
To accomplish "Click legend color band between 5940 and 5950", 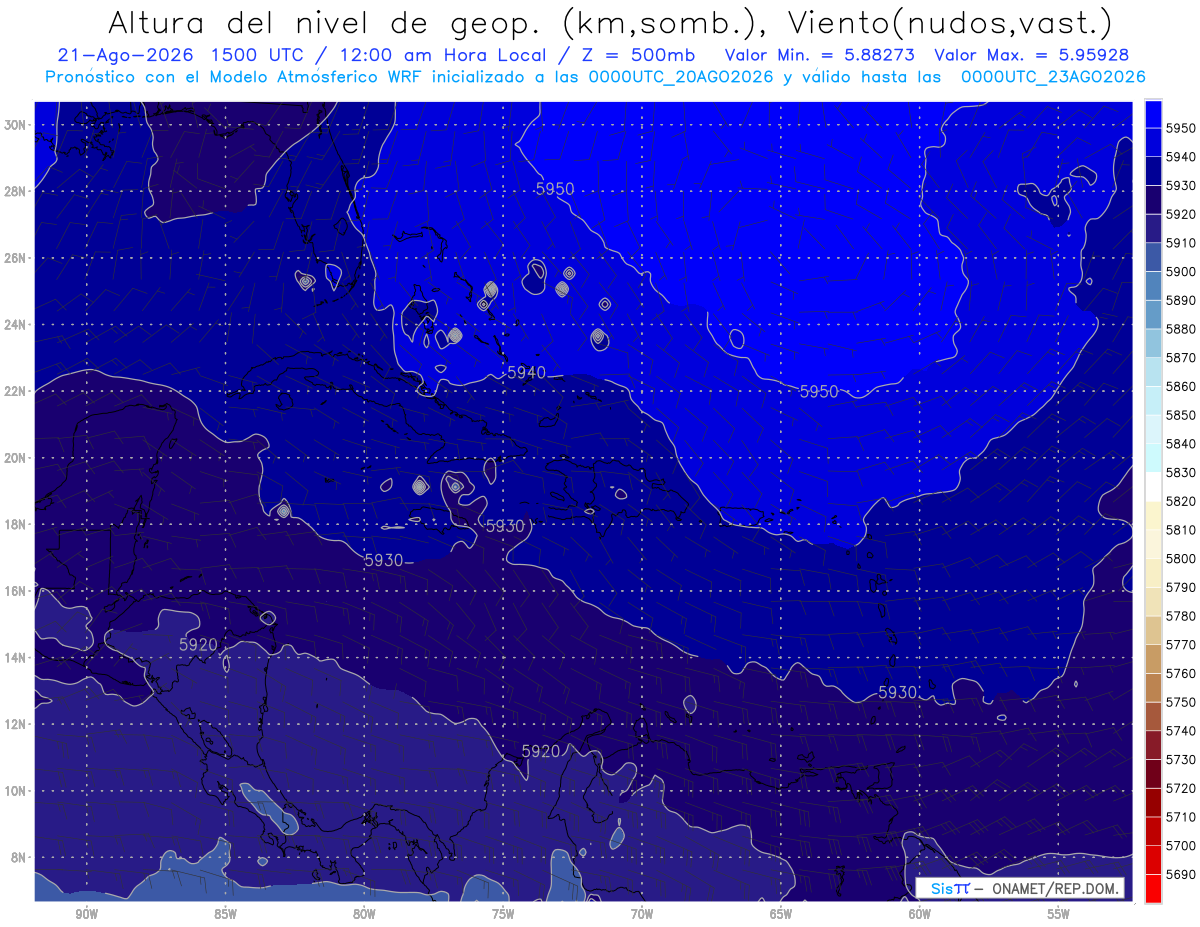I will (1153, 143).
